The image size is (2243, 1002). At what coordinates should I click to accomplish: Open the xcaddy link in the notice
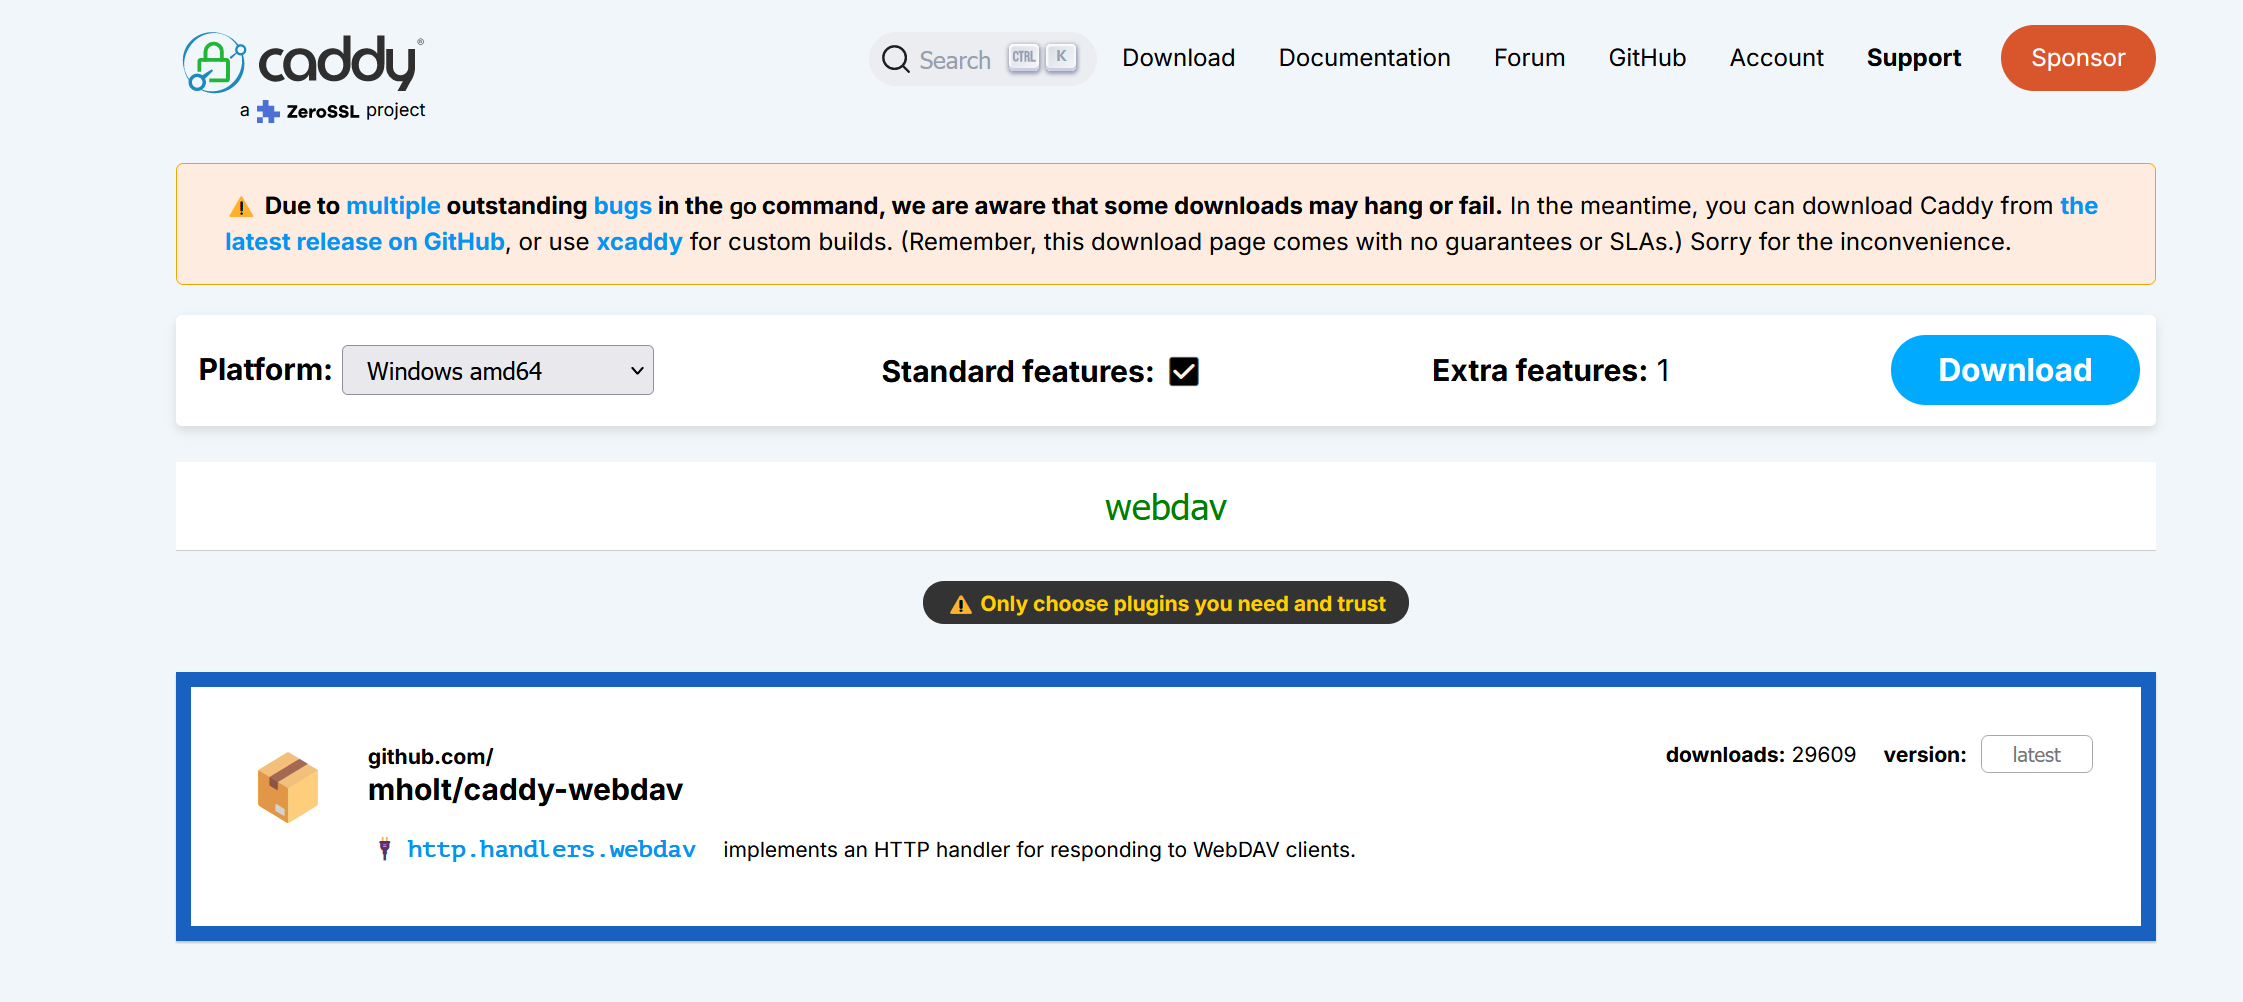coord(639,242)
